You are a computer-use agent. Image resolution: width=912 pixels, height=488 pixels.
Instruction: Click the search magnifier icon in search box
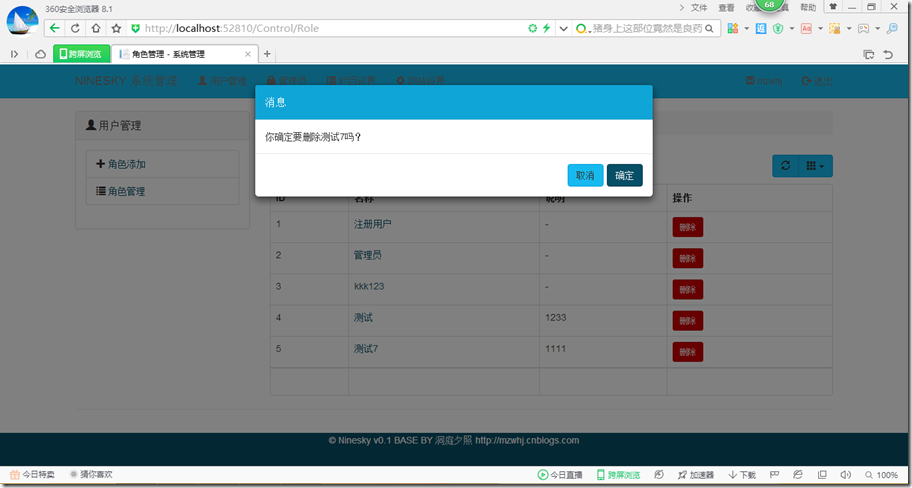click(711, 29)
